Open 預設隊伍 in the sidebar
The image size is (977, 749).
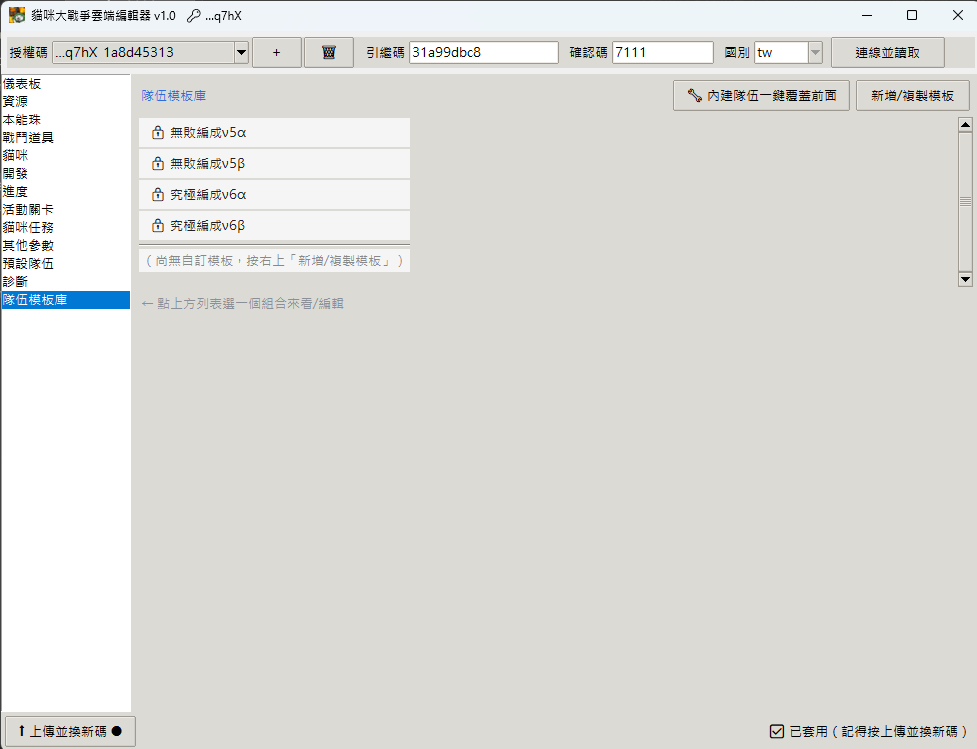[65, 264]
